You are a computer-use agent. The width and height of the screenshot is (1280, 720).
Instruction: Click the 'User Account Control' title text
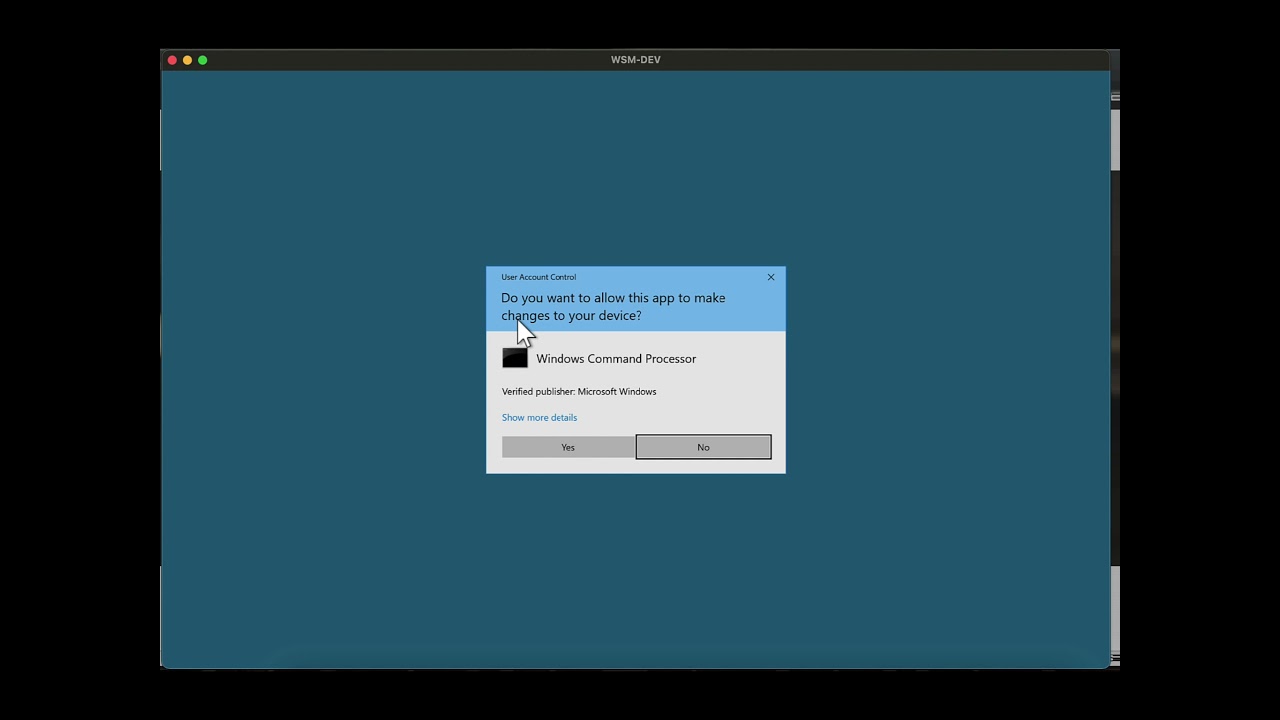click(x=538, y=277)
